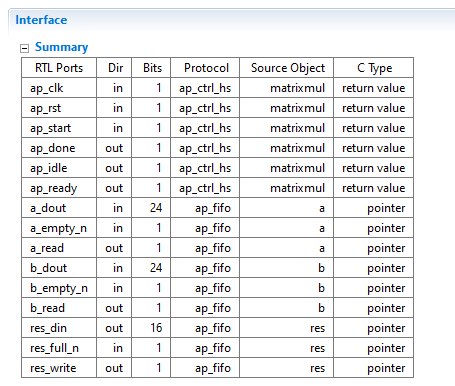Screen dimensions: 455x386
Task: Click the res_write port cell
Action: (59, 368)
